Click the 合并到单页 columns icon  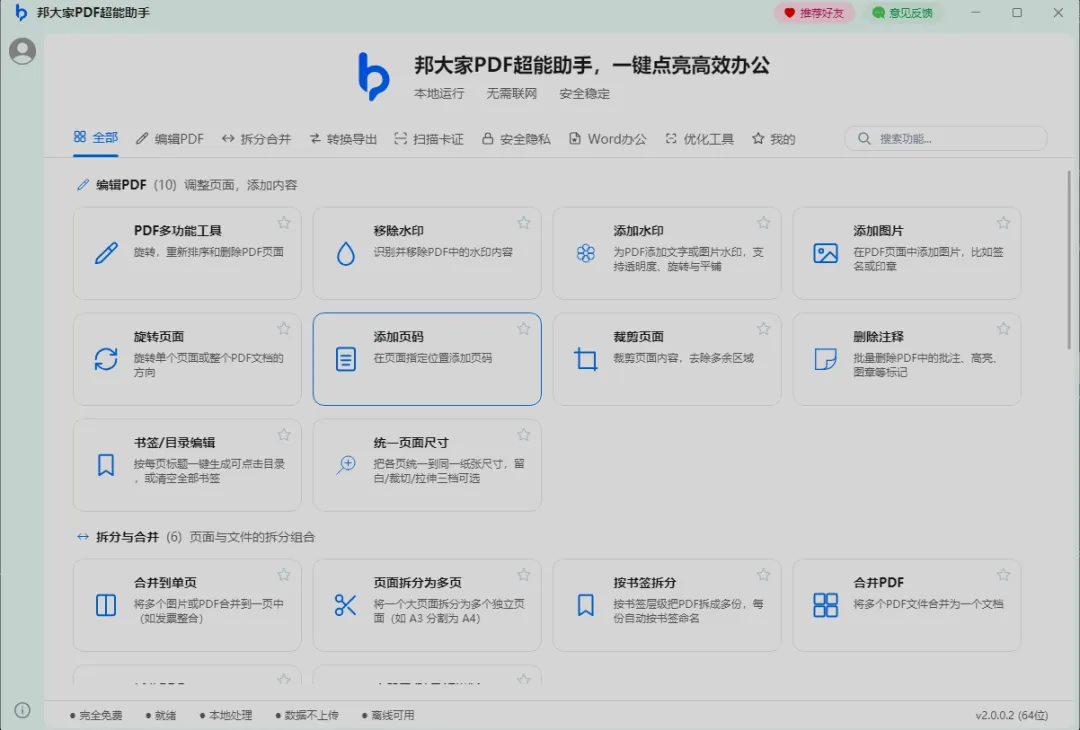pos(106,605)
